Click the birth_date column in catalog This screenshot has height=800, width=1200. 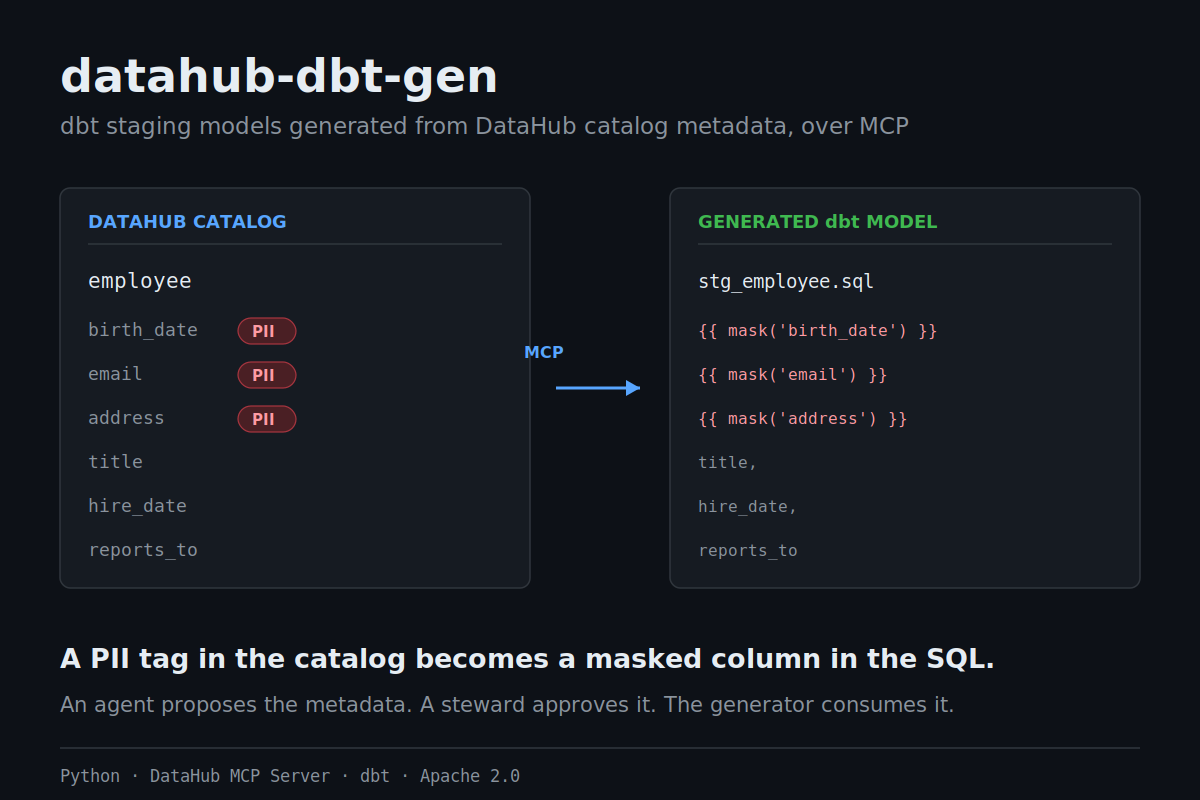[x=143, y=330]
